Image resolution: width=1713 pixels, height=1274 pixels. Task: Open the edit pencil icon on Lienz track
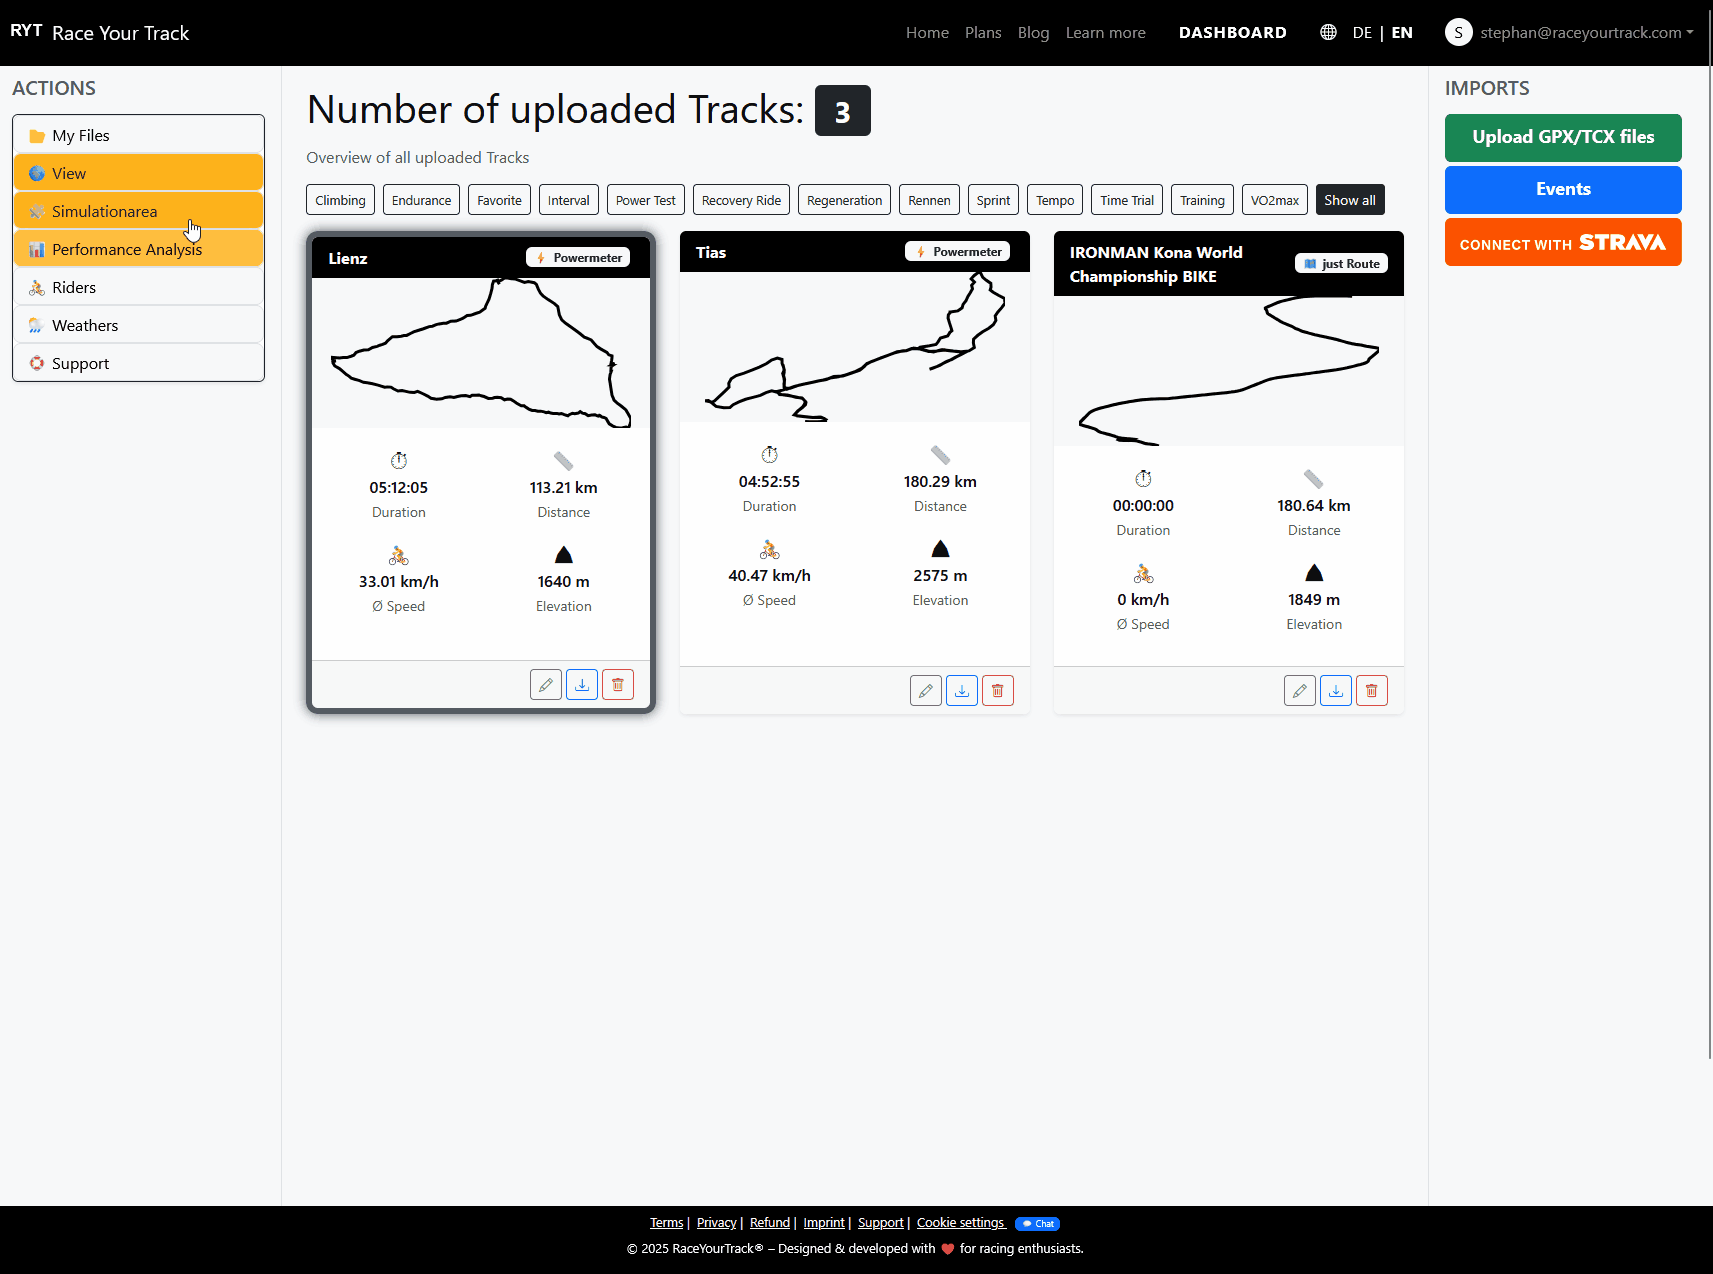point(546,684)
